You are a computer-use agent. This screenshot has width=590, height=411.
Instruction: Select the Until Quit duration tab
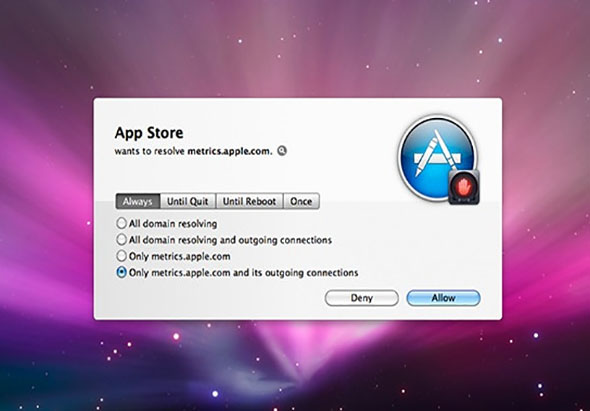(188, 201)
